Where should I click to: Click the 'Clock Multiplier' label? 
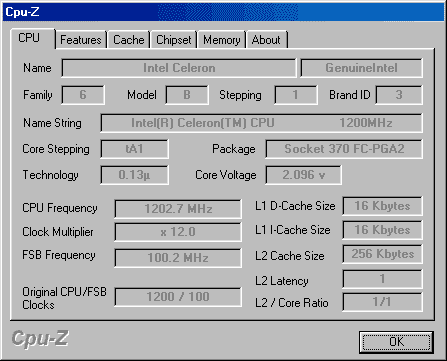point(58,232)
